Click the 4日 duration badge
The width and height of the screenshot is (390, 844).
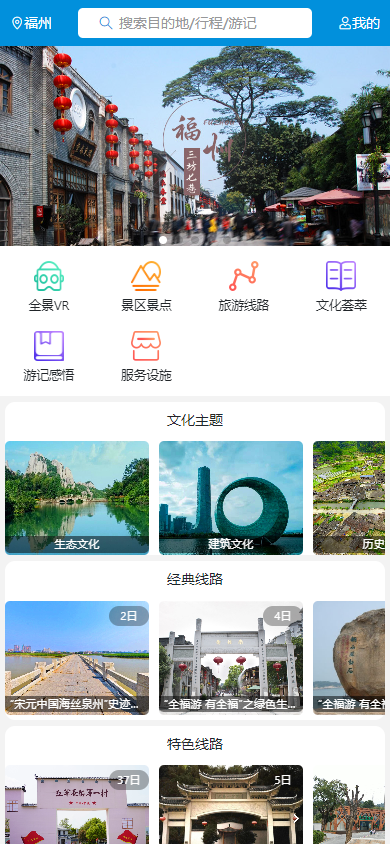point(283,616)
